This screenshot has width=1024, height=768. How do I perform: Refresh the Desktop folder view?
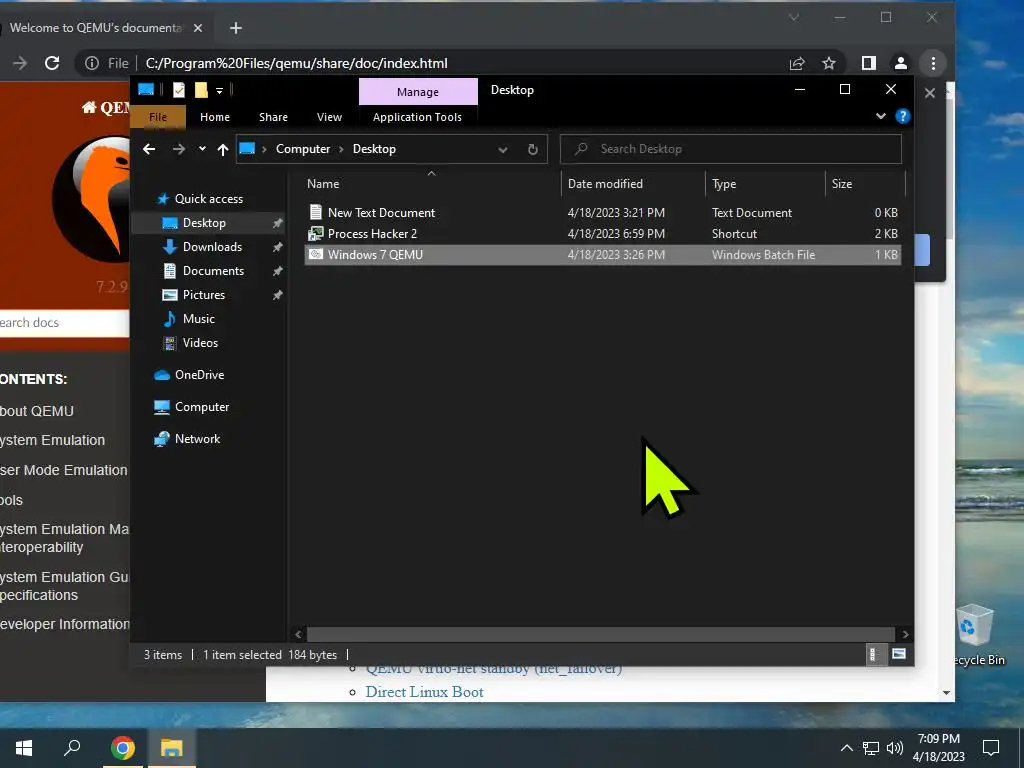(x=533, y=150)
